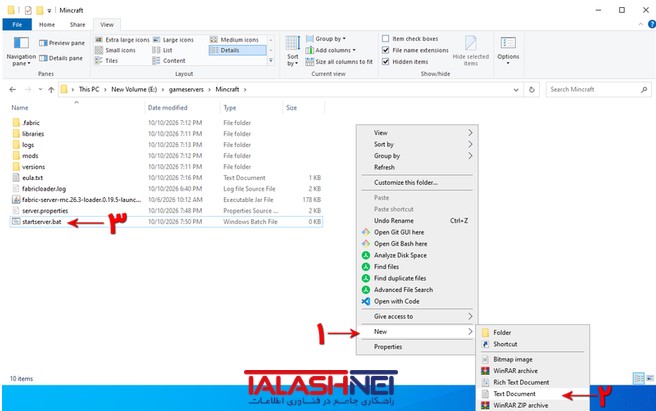Switch to the Share tab

pyautogui.click(x=77, y=25)
